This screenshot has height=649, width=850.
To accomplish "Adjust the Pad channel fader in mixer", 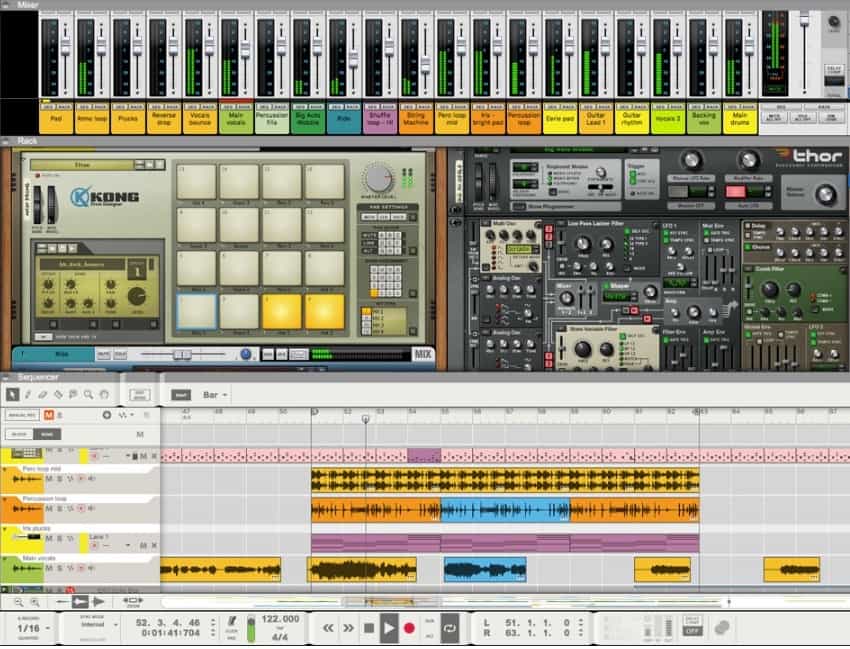I will pyautogui.click(x=66, y=47).
